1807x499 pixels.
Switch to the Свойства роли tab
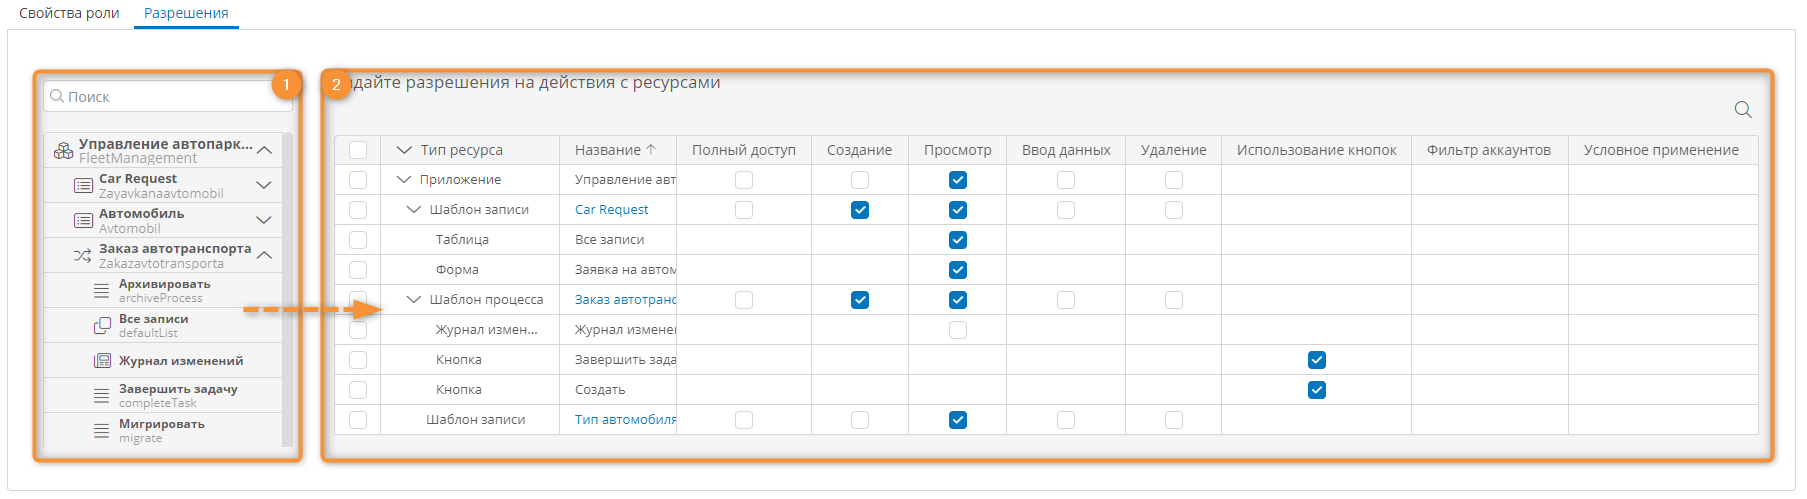click(x=69, y=13)
